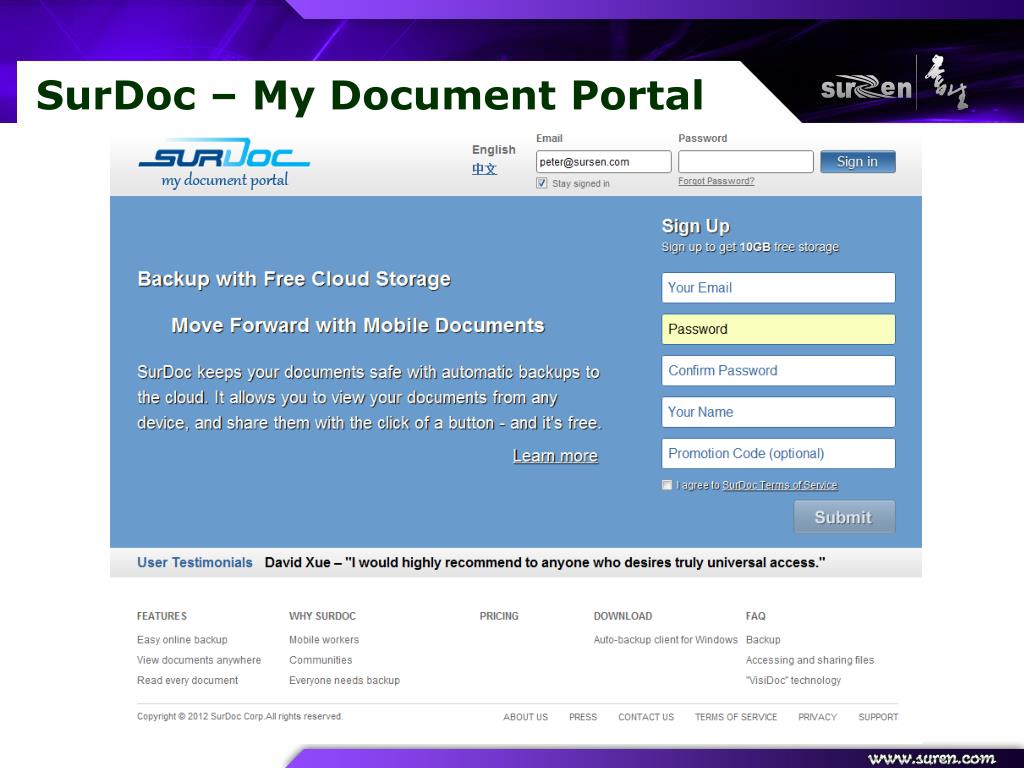Click the View documents anywhere link

click(199, 660)
